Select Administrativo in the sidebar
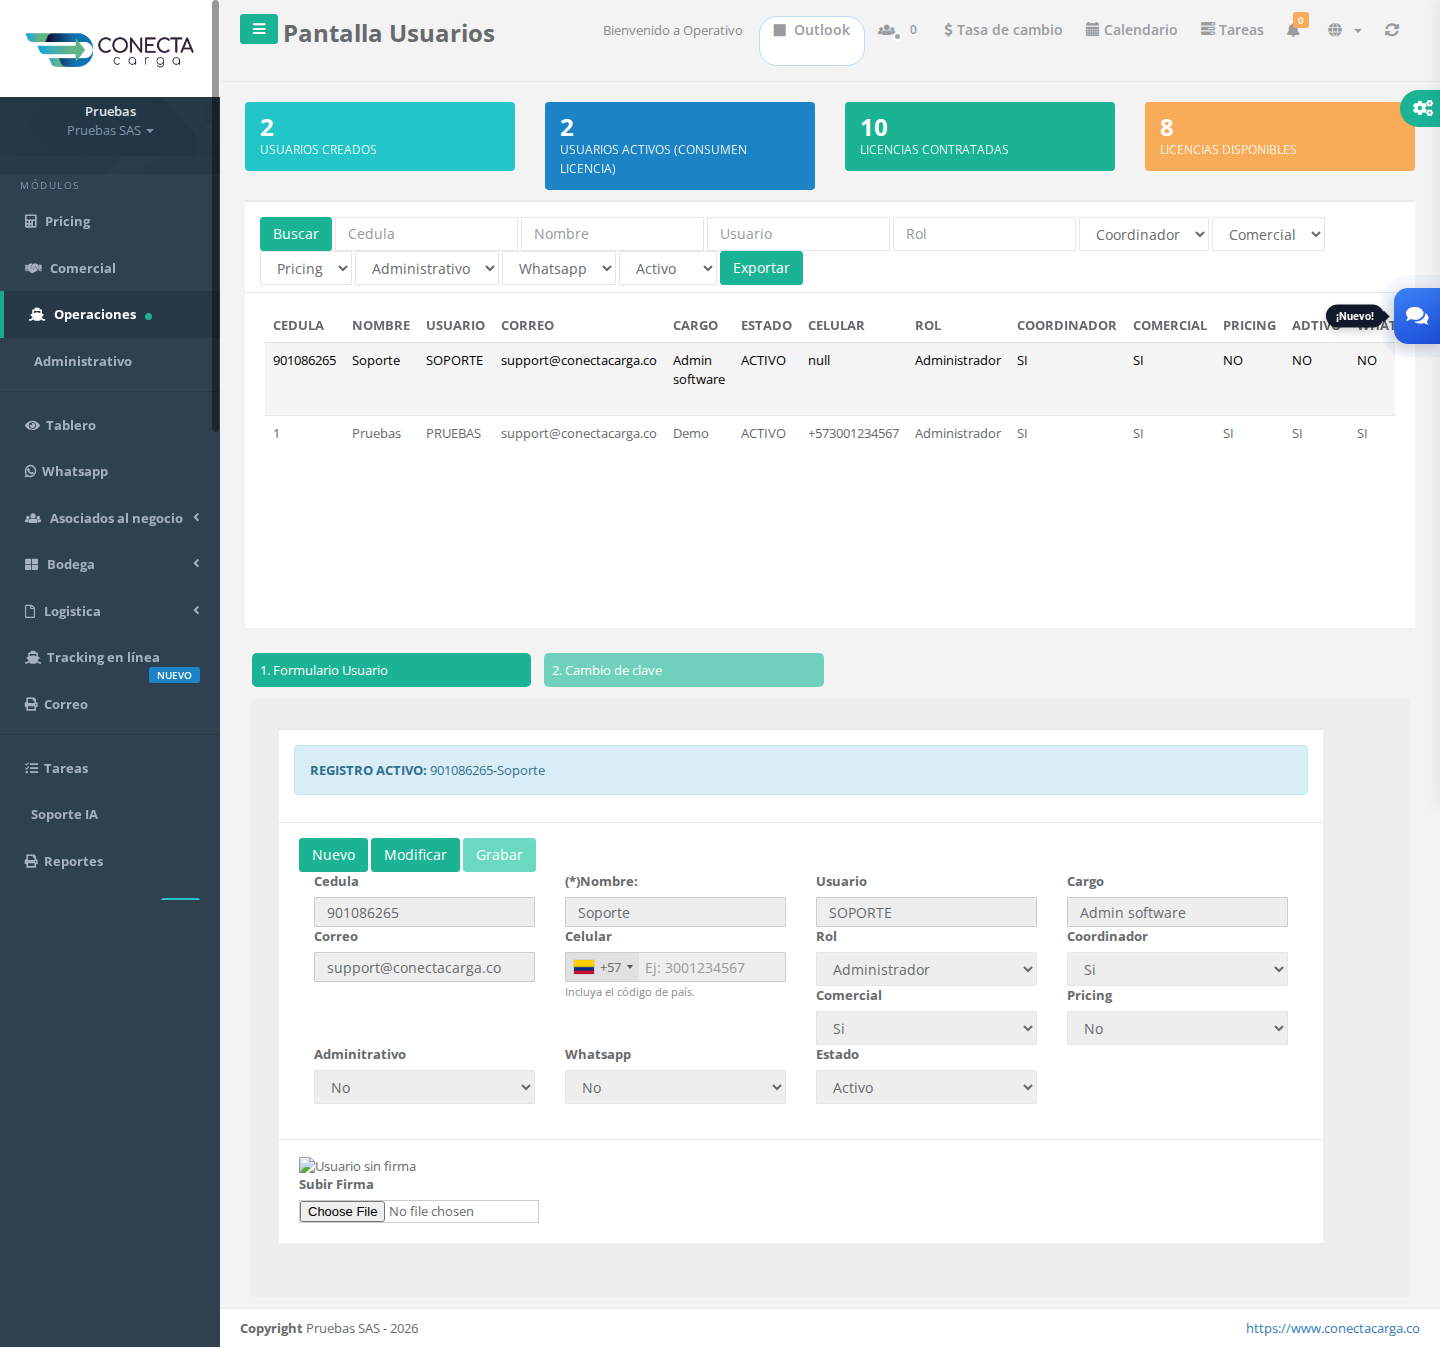1440x1347 pixels. (x=83, y=361)
